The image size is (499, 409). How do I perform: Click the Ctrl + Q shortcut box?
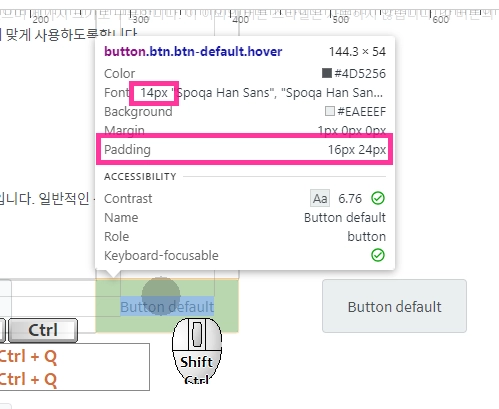click(x=75, y=367)
